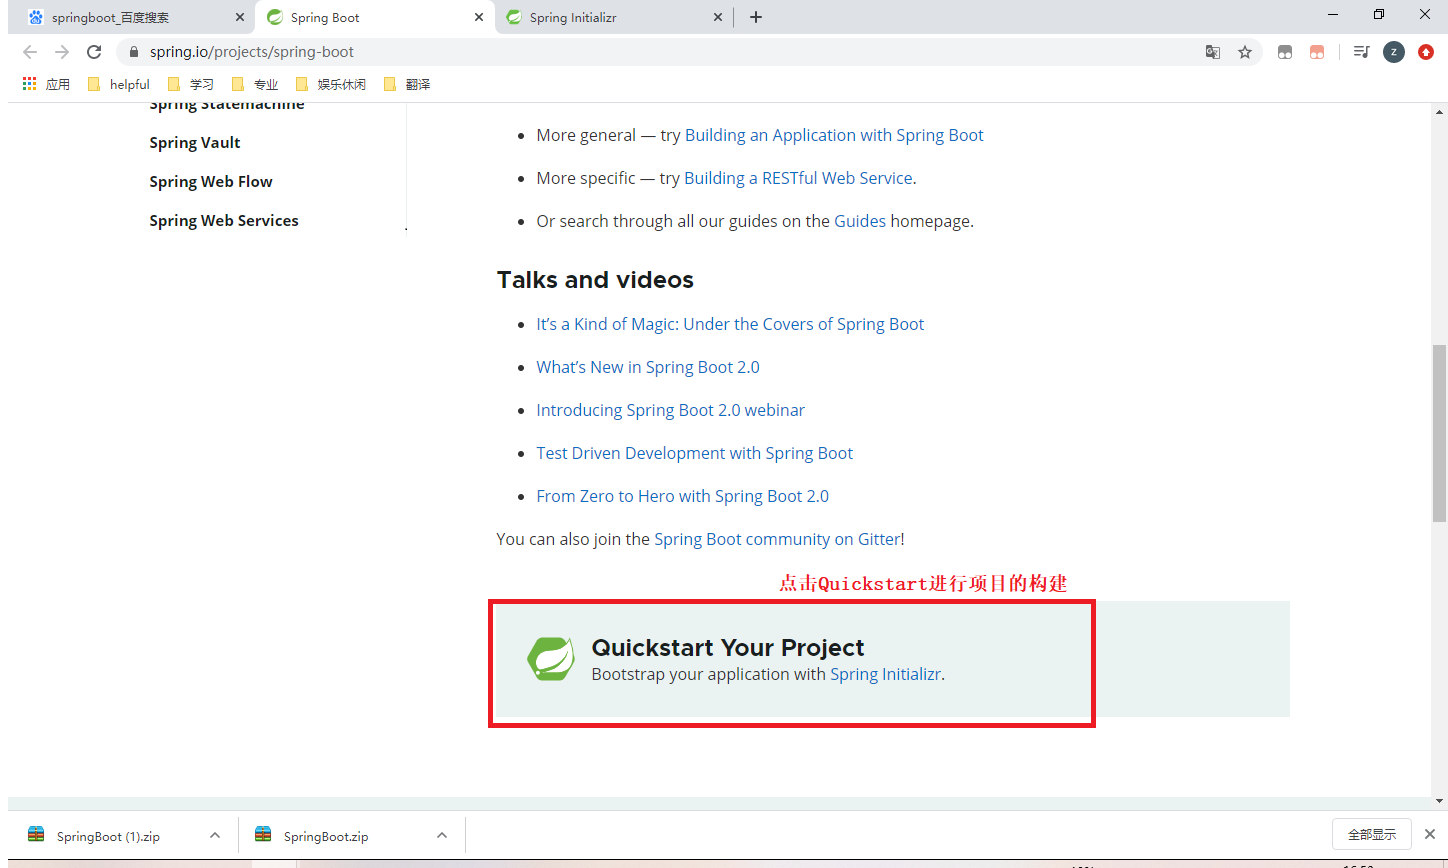Close the springboot_百度搜索 tab

(x=240, y=17)
